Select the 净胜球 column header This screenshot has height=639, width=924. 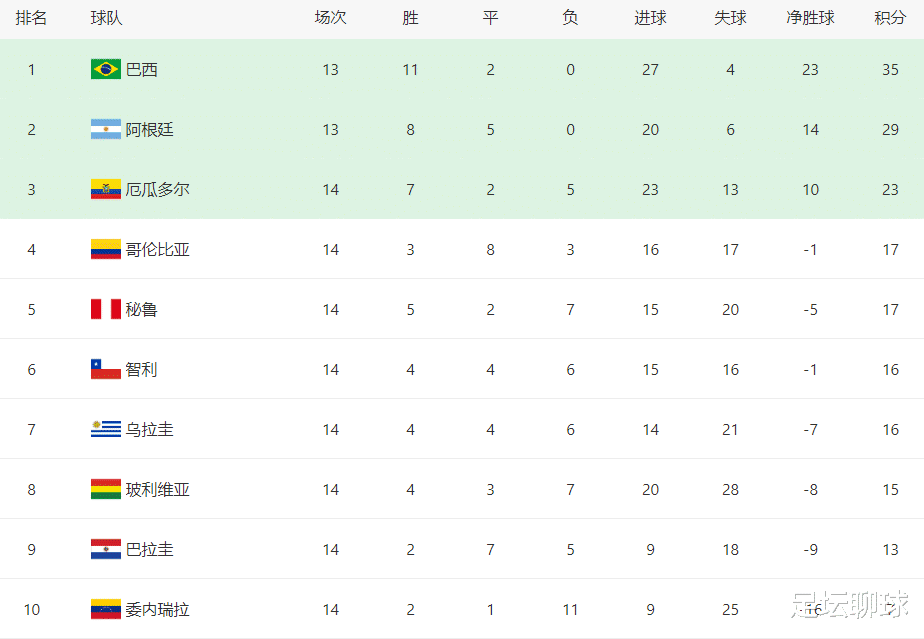click(x=810, y=18)
